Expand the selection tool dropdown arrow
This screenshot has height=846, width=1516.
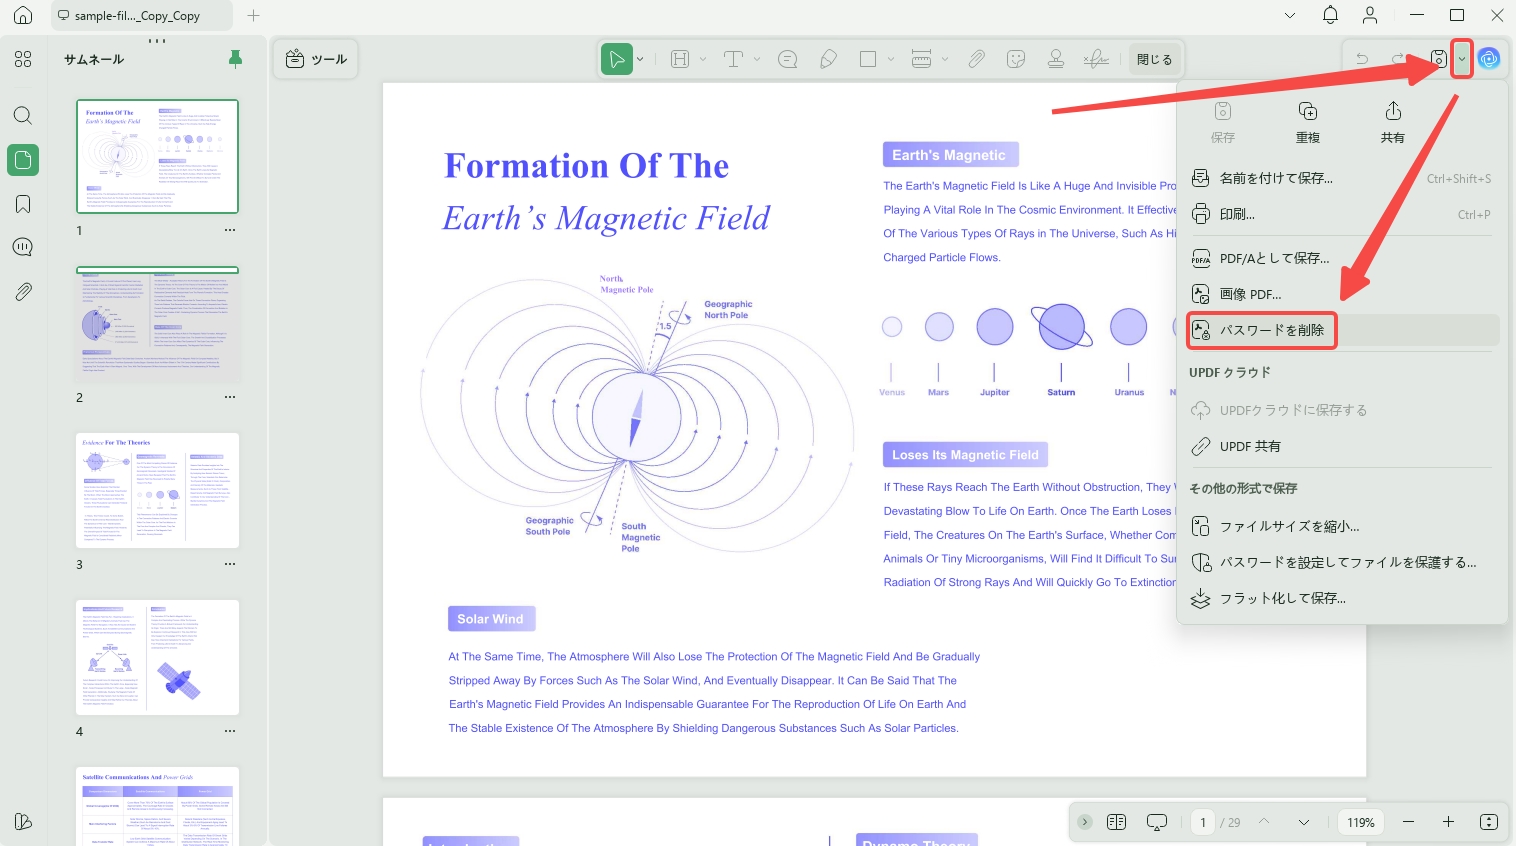[x=640, y=59]
